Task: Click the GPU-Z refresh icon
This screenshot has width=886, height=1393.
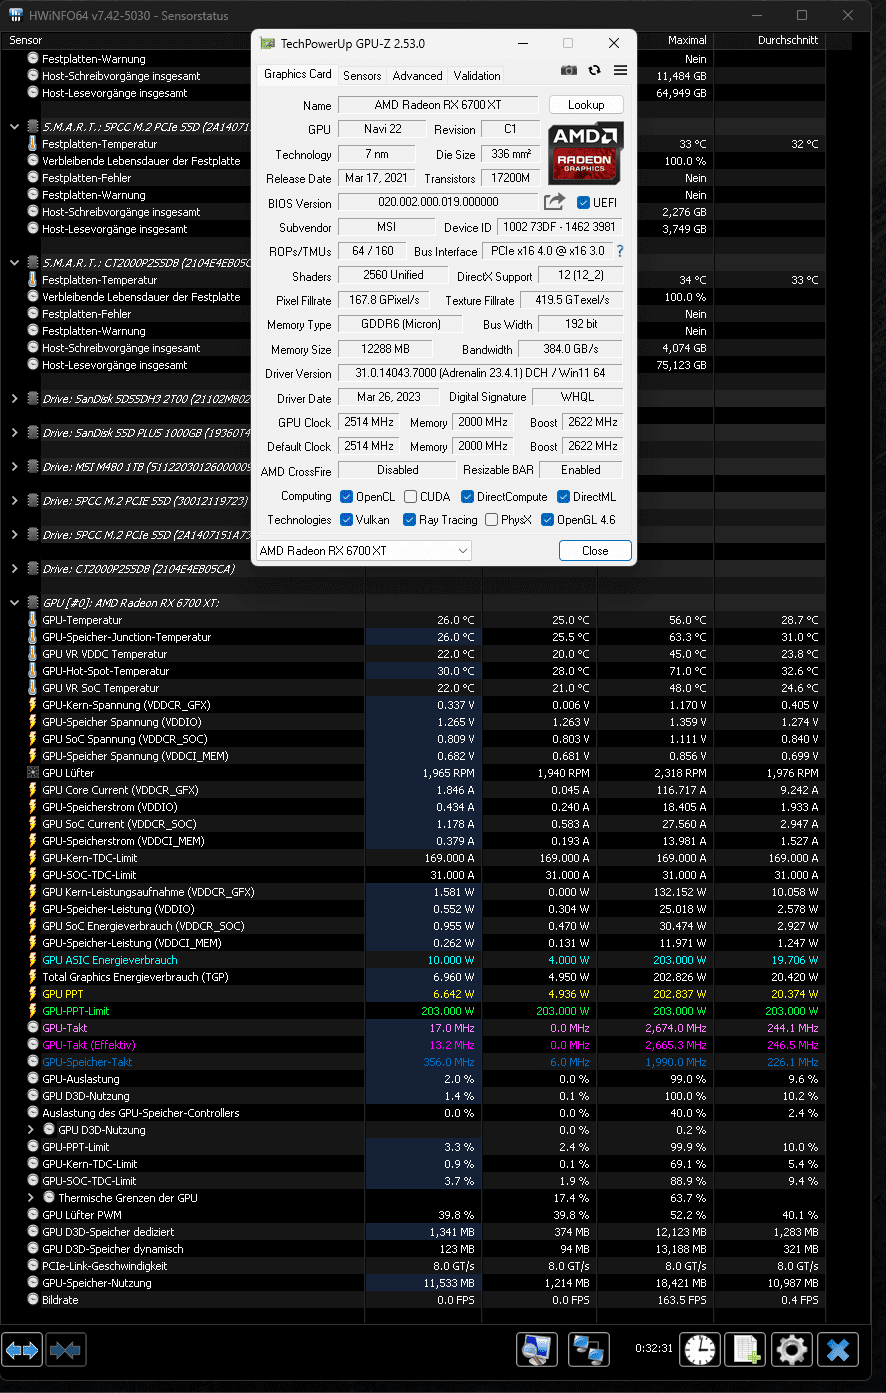Action: point(595,70)
